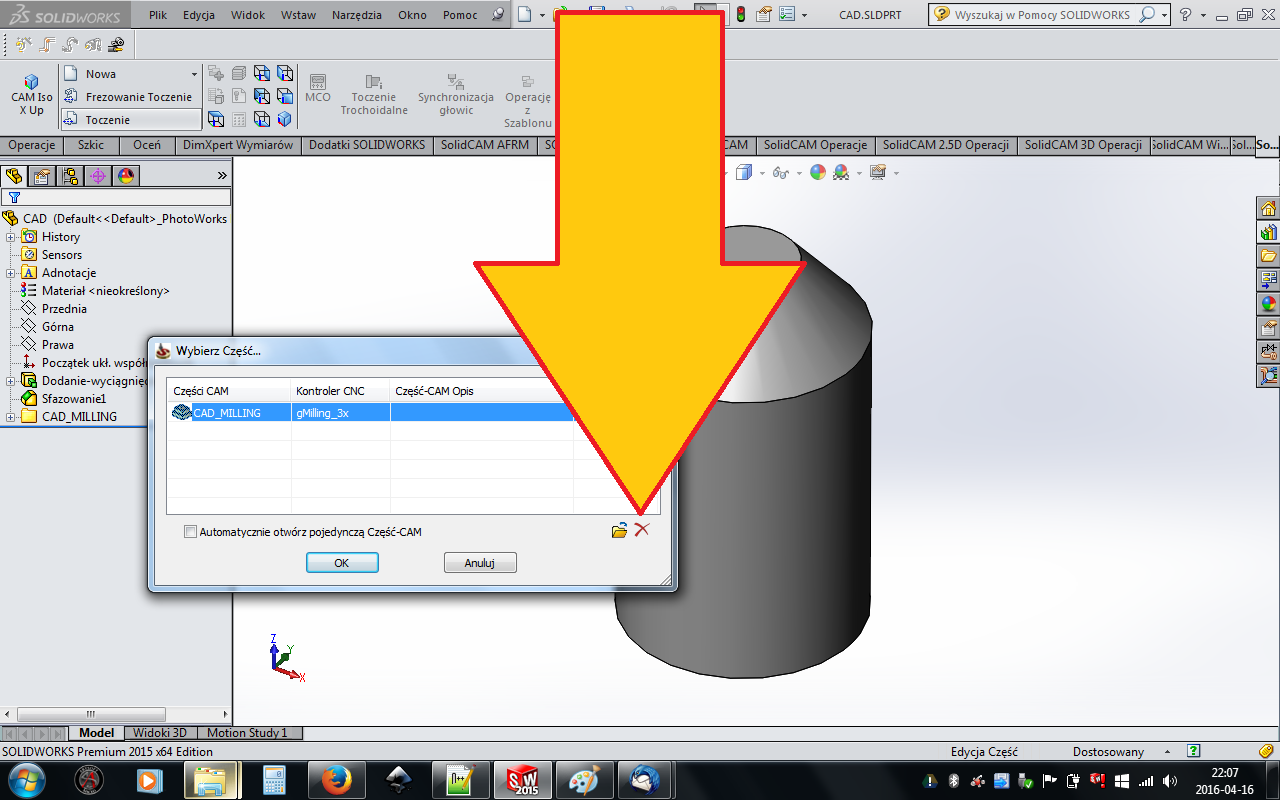
Task: Open the Wstaw menu
Action: [298, 15]
